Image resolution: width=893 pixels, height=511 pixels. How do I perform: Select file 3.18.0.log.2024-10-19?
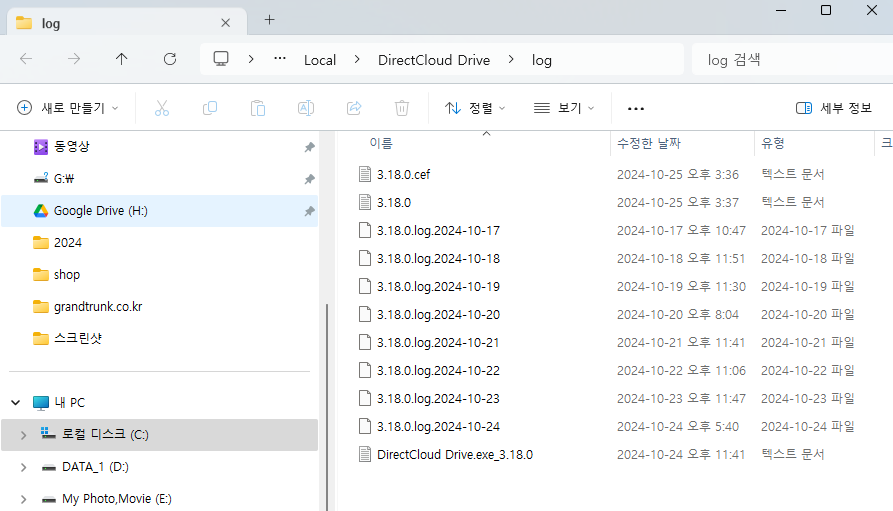tap(438, 287)
